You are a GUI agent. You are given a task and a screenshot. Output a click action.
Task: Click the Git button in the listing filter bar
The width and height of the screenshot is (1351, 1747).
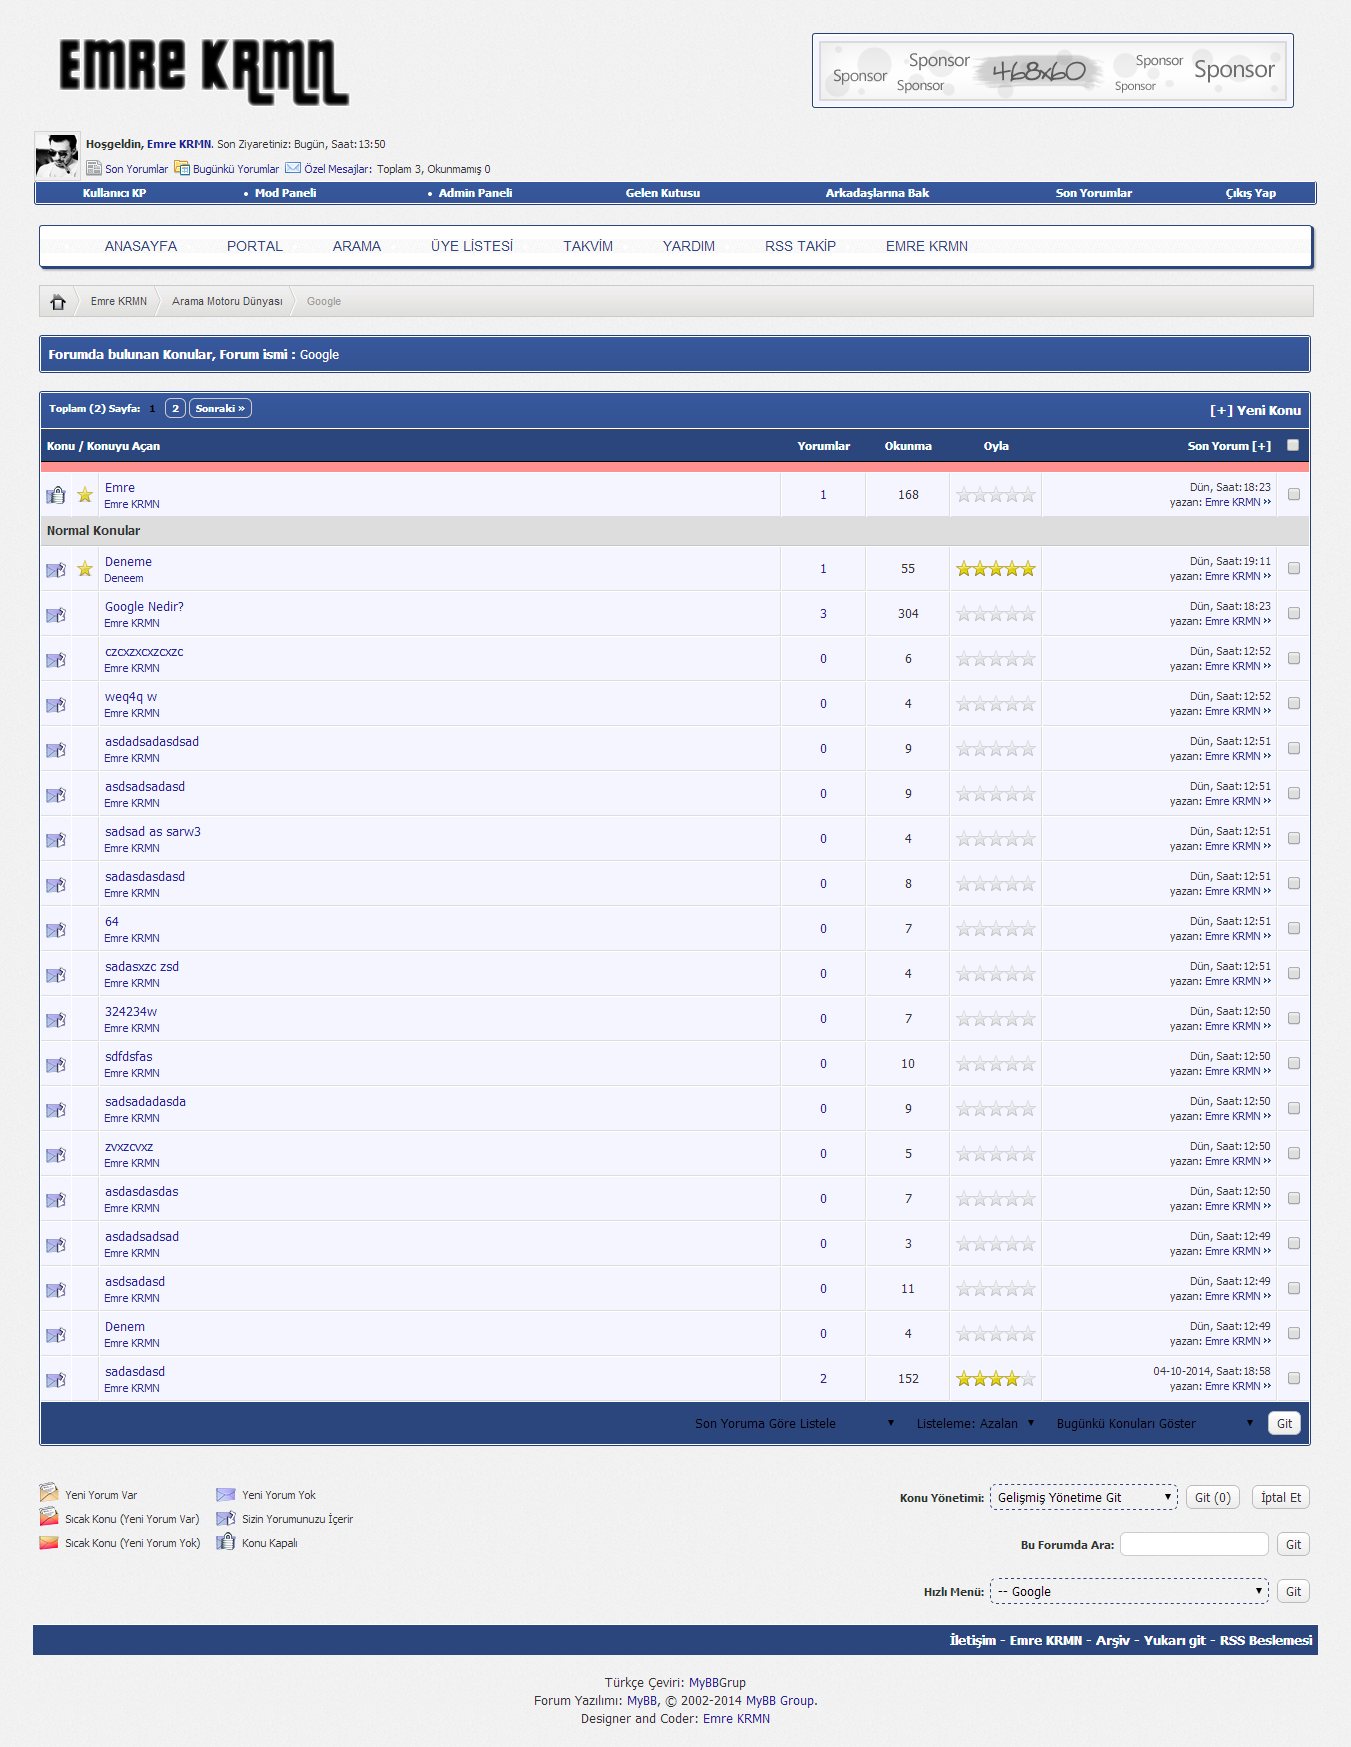point(1284,1423)
